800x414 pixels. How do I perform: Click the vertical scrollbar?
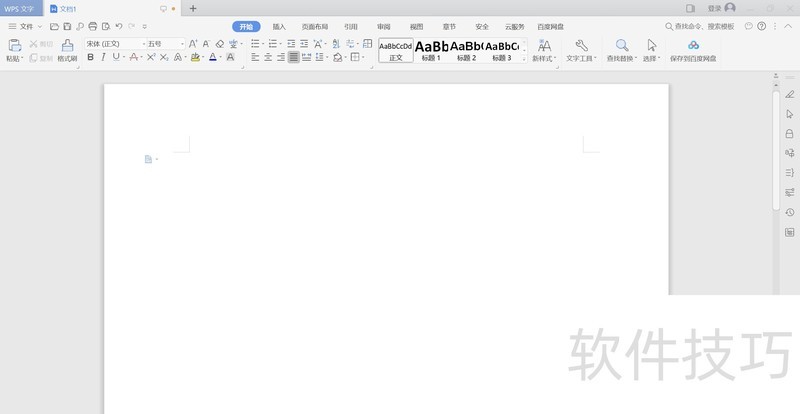point(776,150)
